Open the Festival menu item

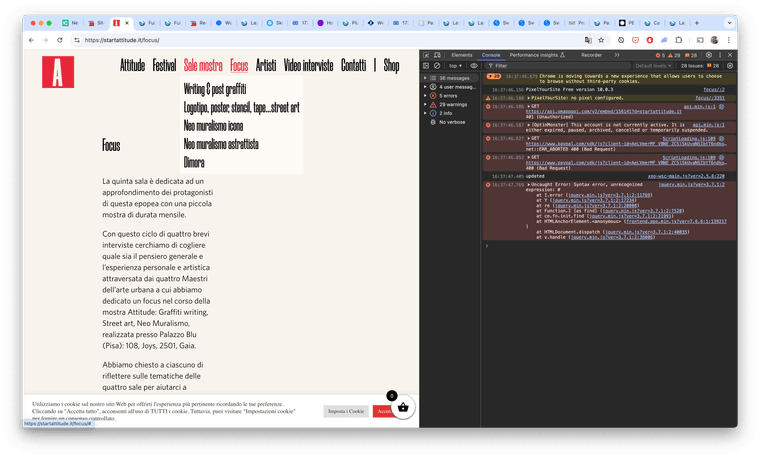164,65
